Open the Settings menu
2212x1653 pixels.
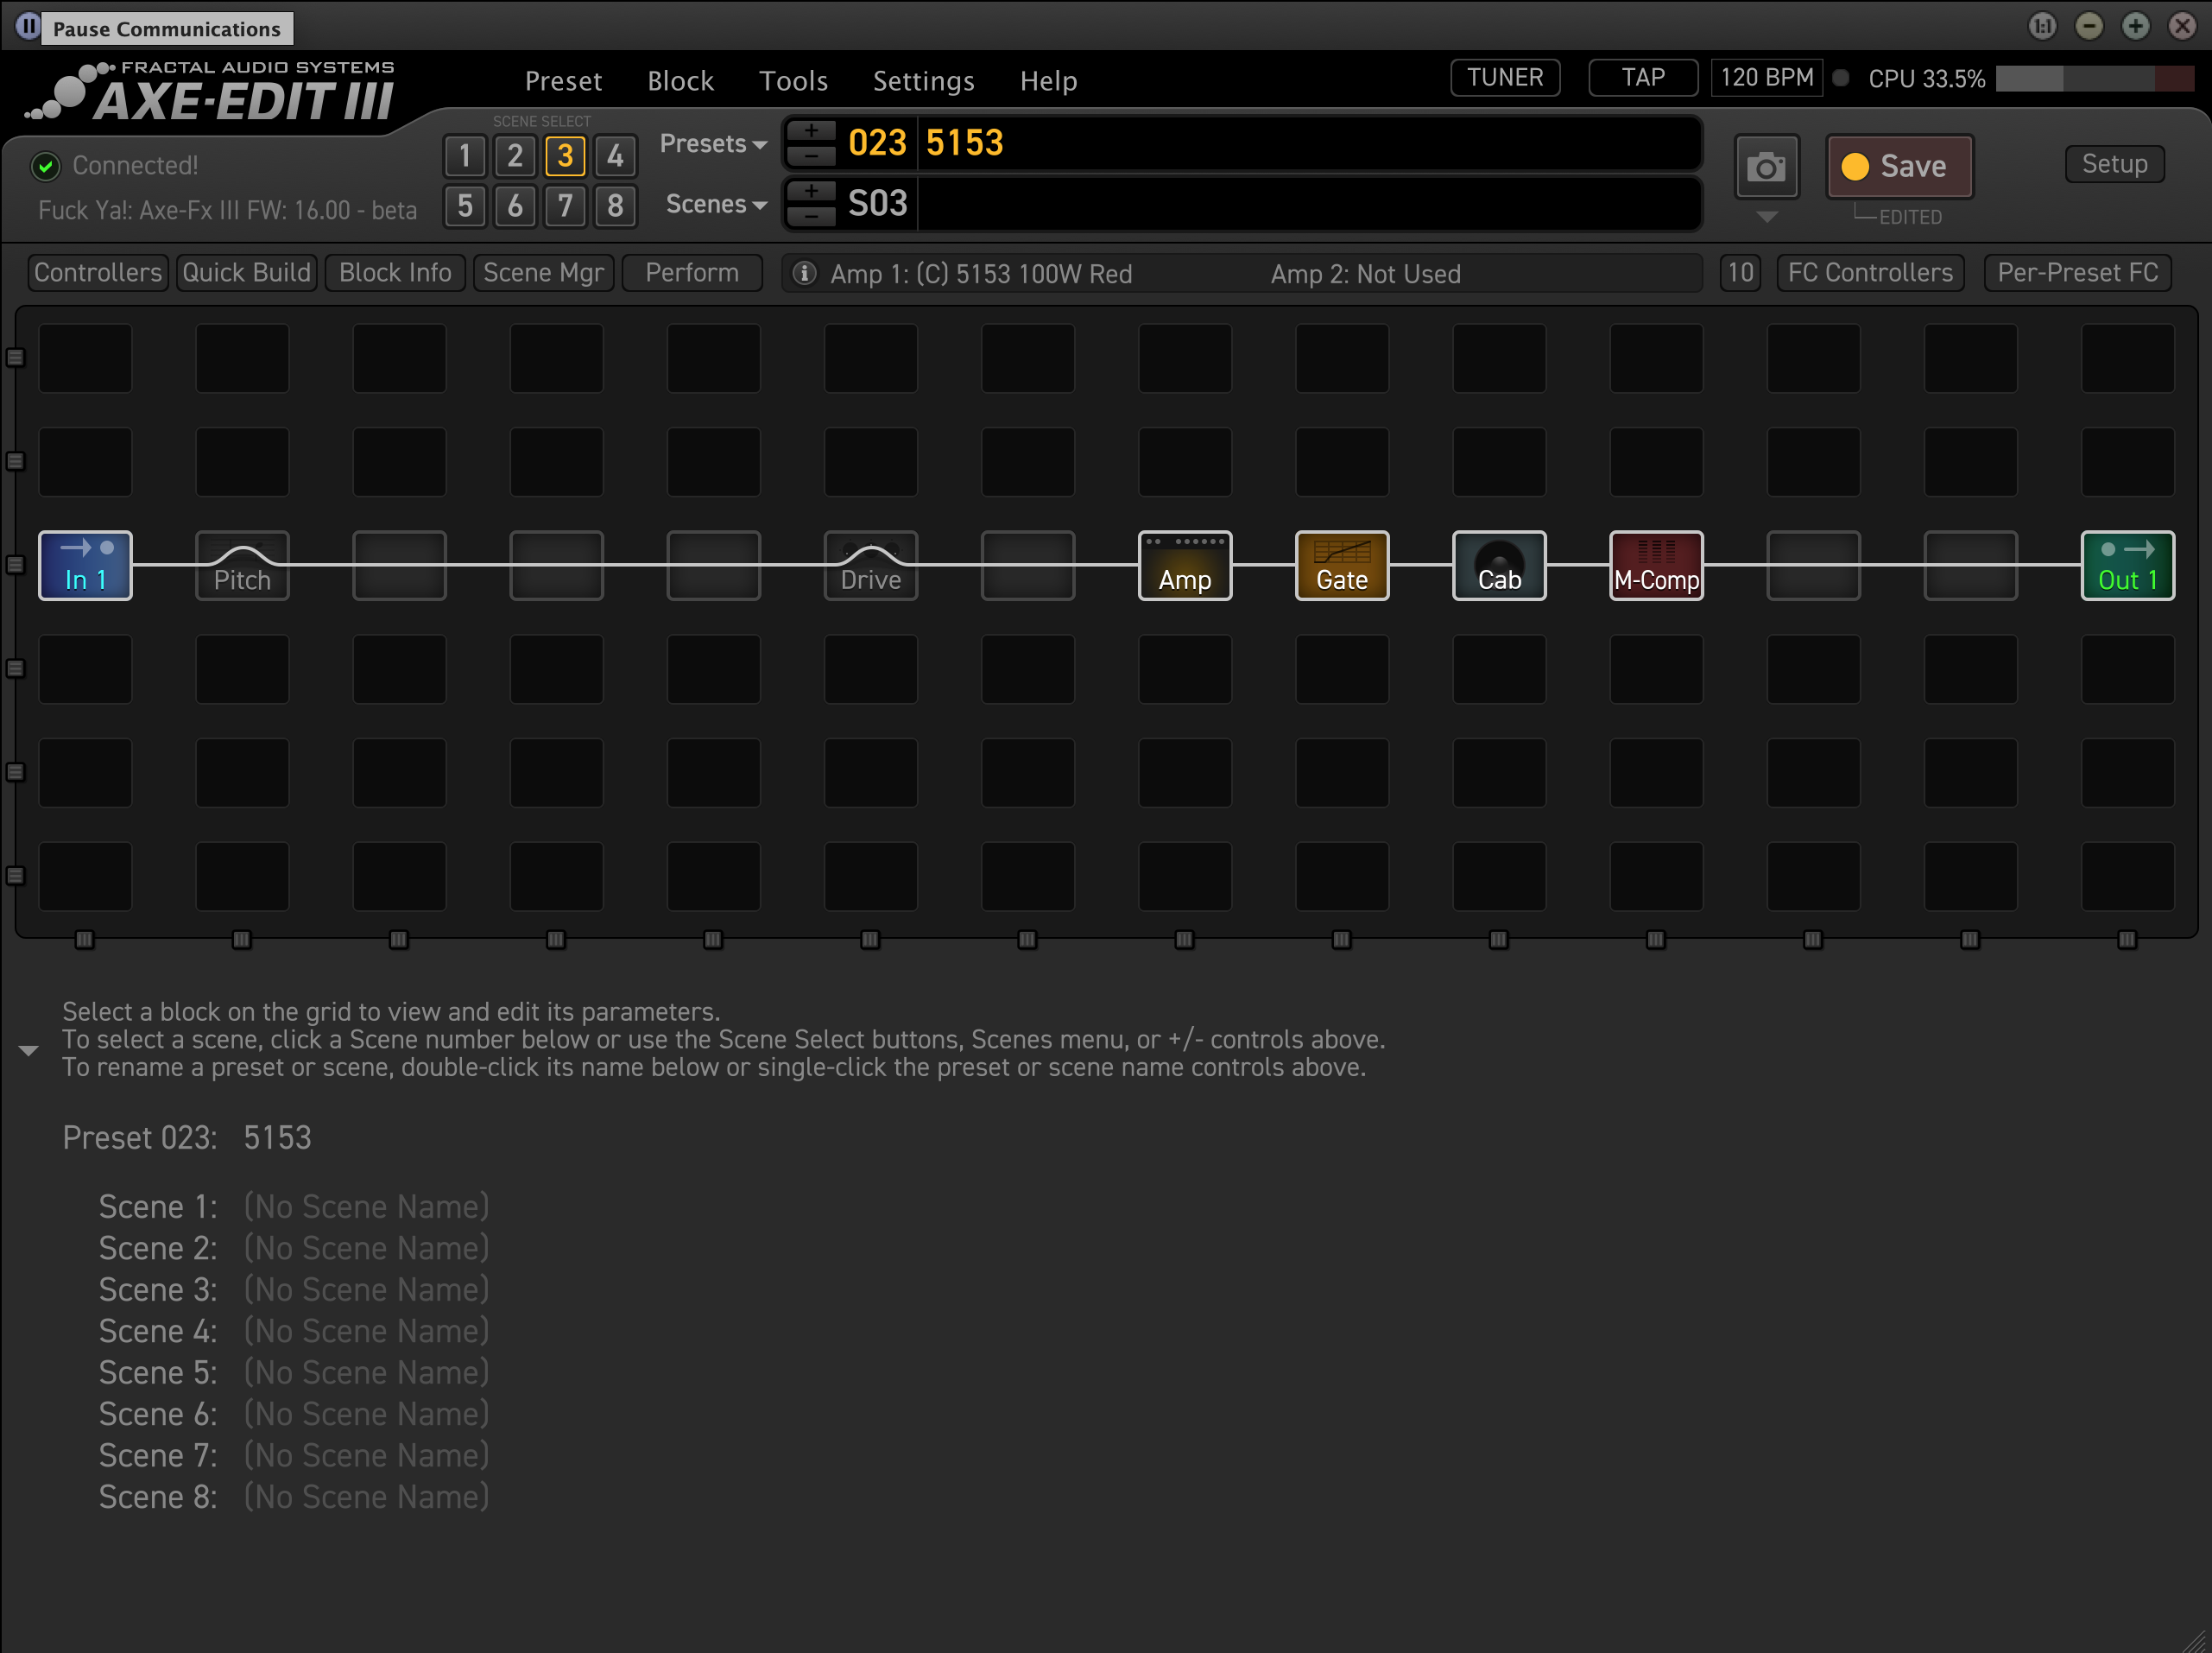[923, 81]
